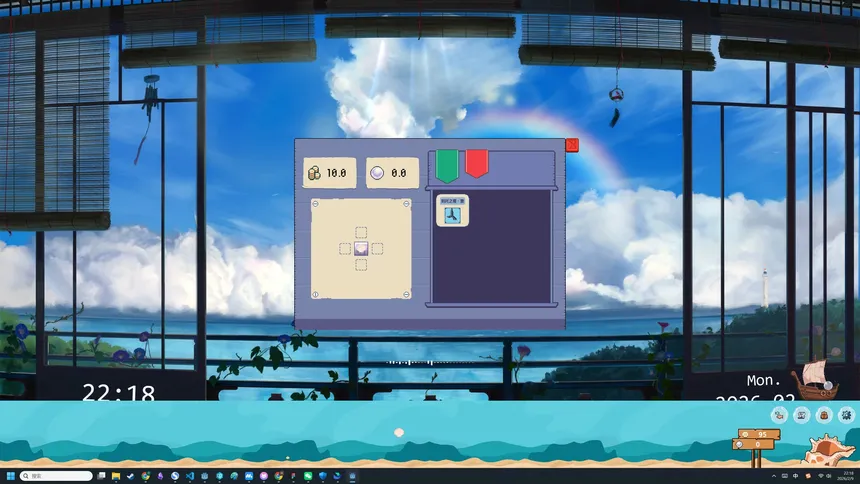Click the info icon on the parchment board
This screenshot has height=484, width=860.
click(315, 295)
